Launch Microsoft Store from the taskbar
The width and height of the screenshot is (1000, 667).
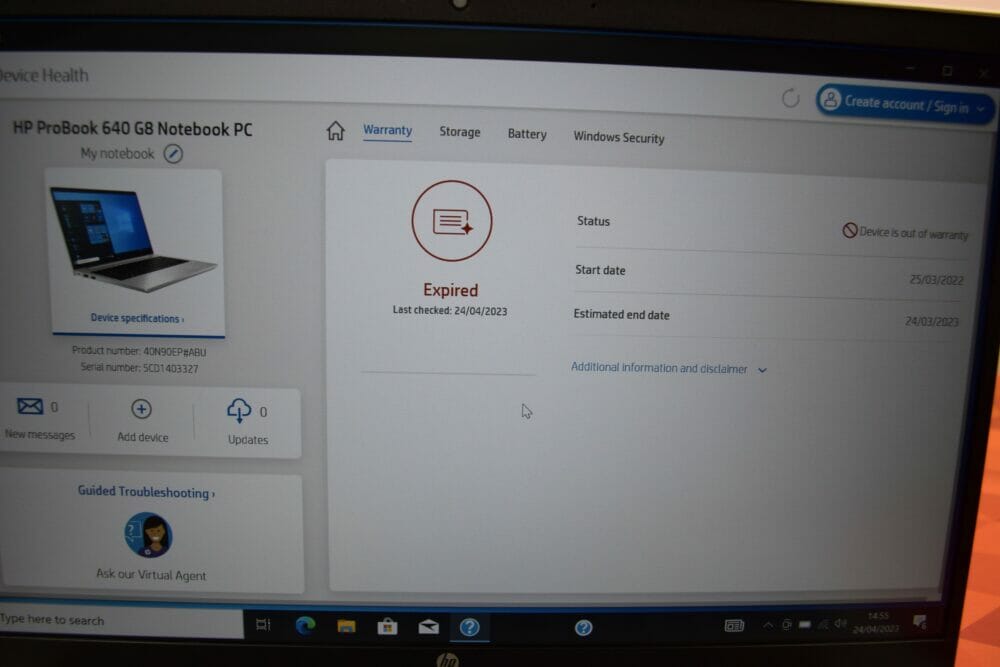click(x=387, y=627)
